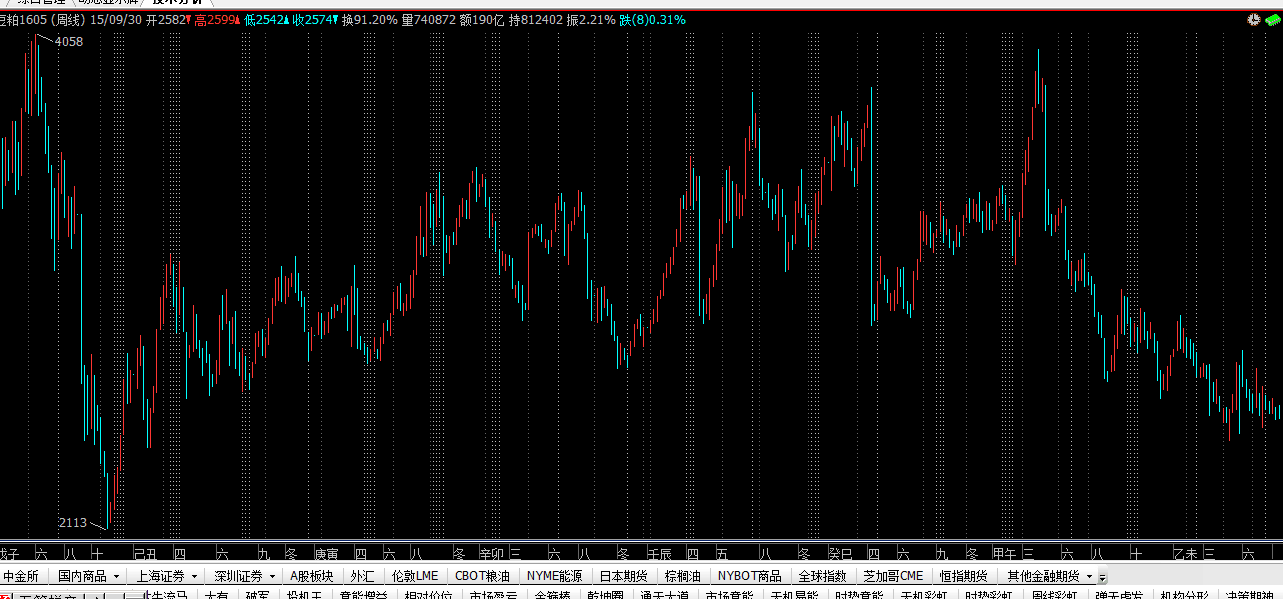Click the high price 高2599
The width and height of the screenshot is (1283, 599).
click(215, 19)
